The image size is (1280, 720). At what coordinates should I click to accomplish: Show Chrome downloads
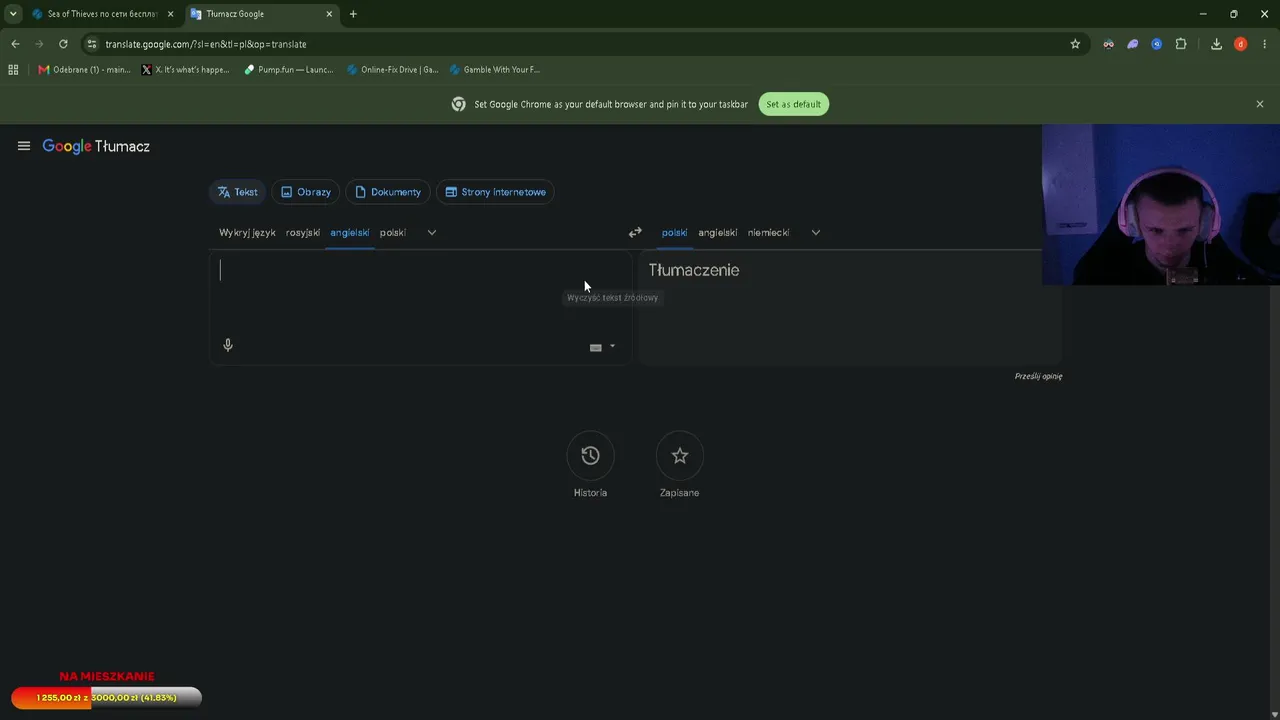pos(1216,44)
